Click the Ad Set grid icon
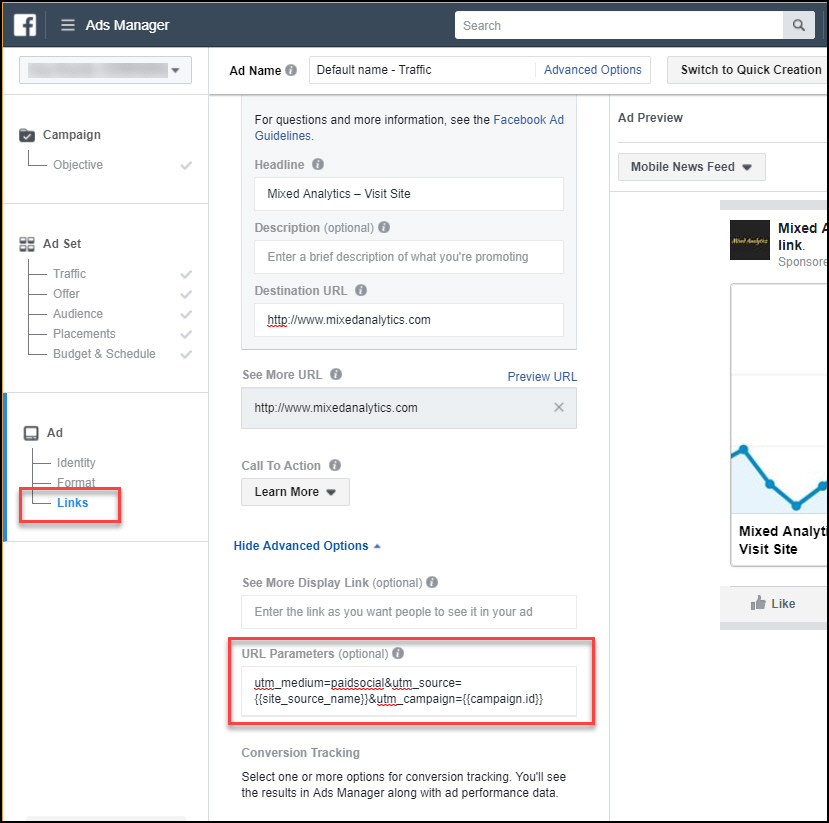 pyautogui.click(x=28, y=243)
